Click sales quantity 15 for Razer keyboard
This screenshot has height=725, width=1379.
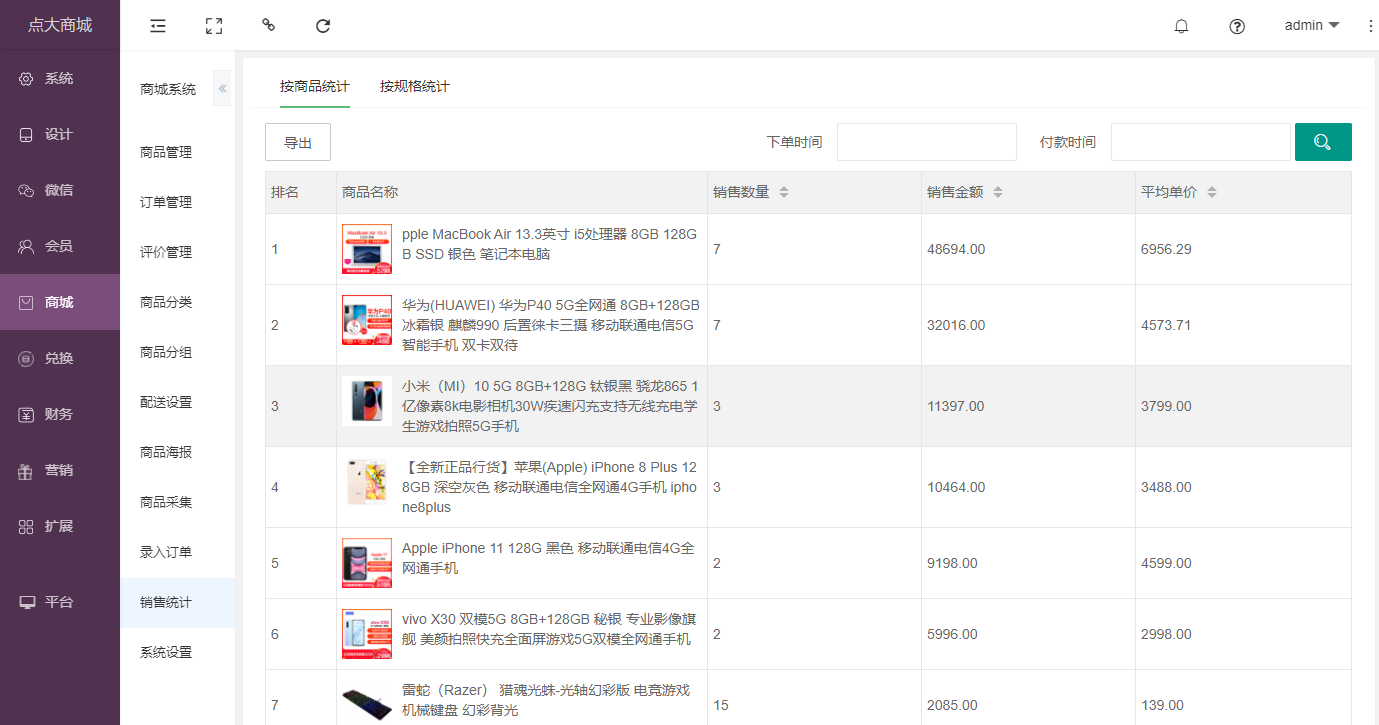click(721, 705)
